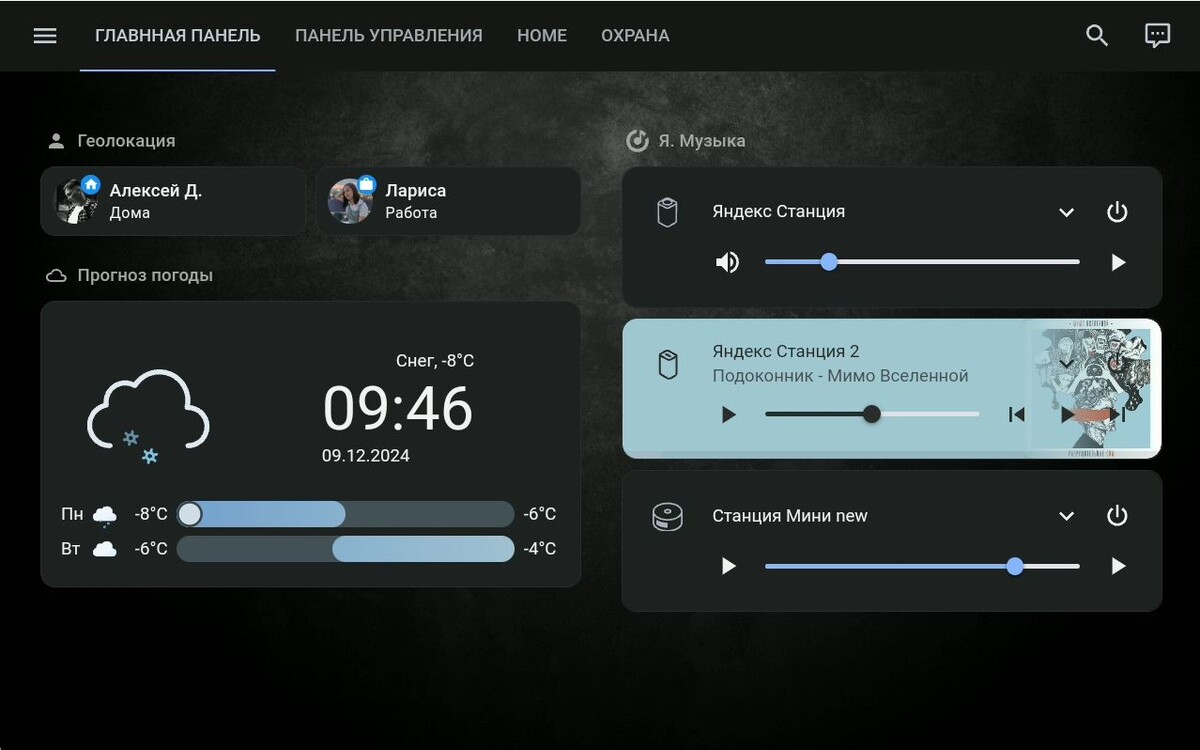Click the Яндекс Станция 2 speaker icon
Screen dimensions: 1200x750
point(667,364)
